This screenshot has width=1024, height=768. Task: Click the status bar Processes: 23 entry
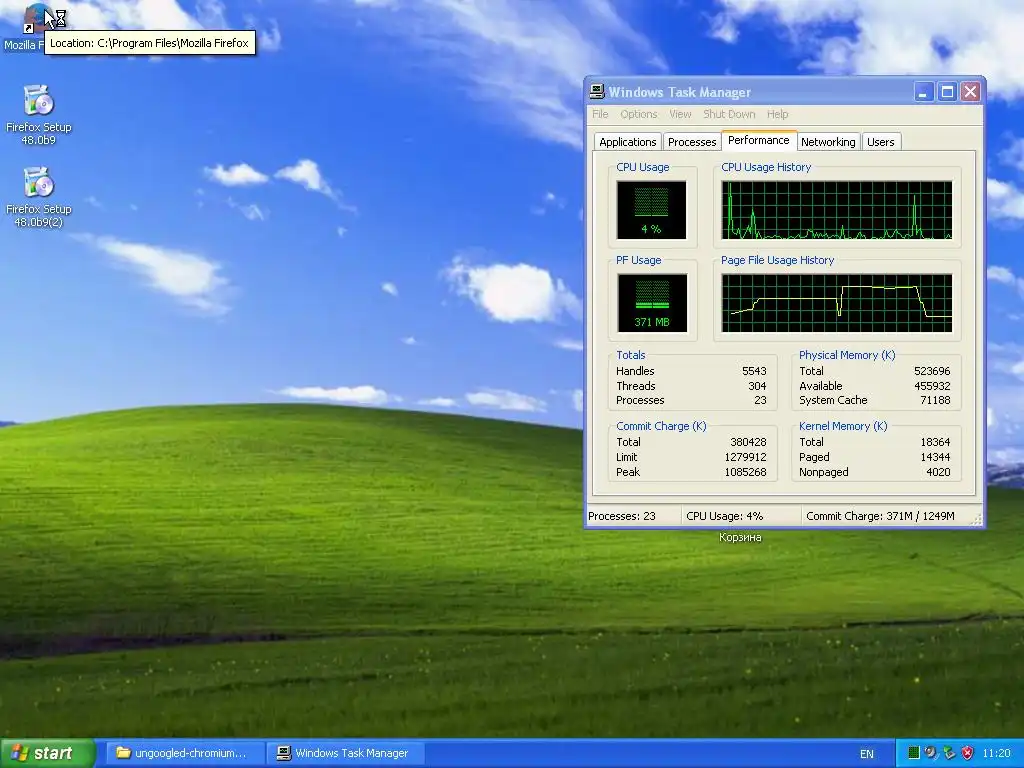[622, 516]
